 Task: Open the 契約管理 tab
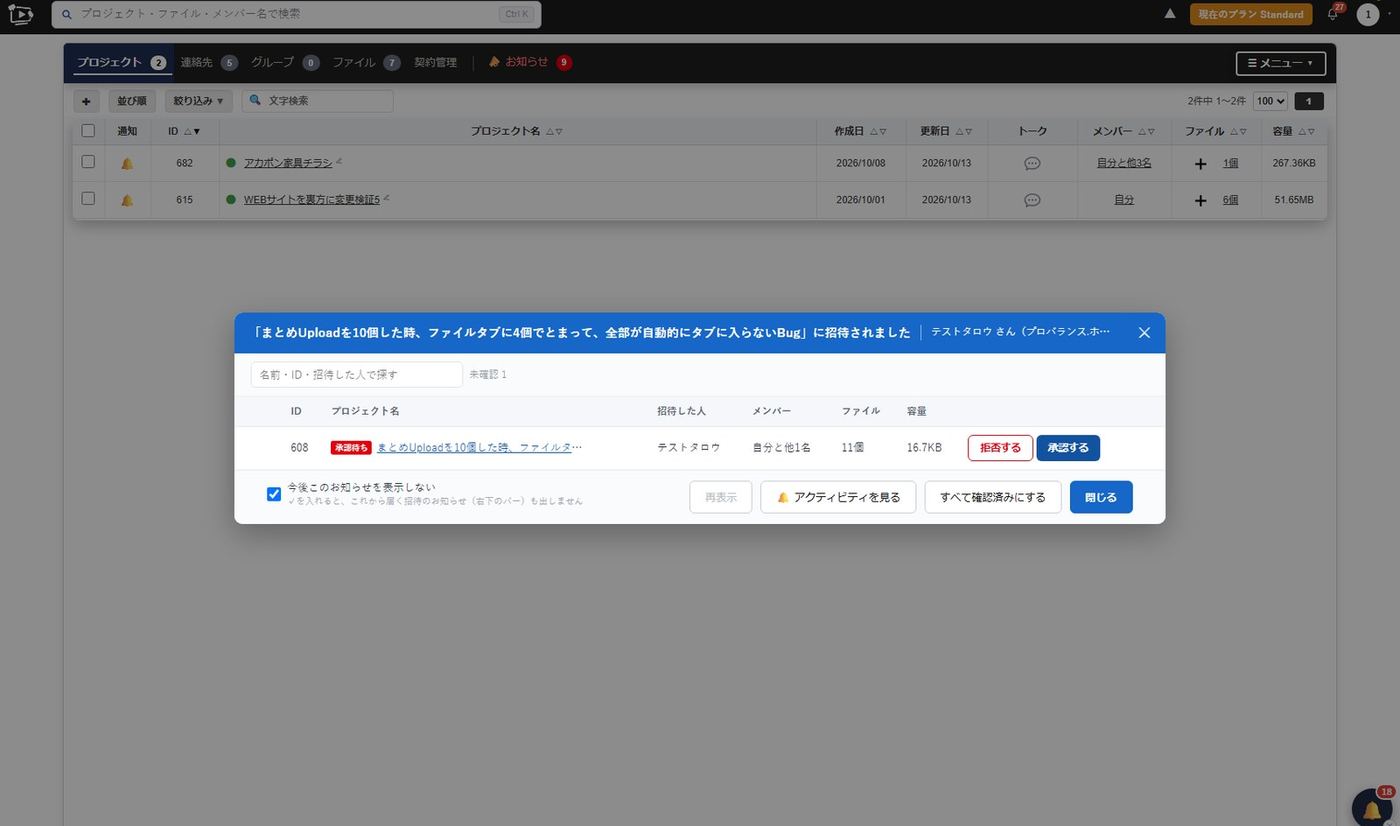(435, 62)
